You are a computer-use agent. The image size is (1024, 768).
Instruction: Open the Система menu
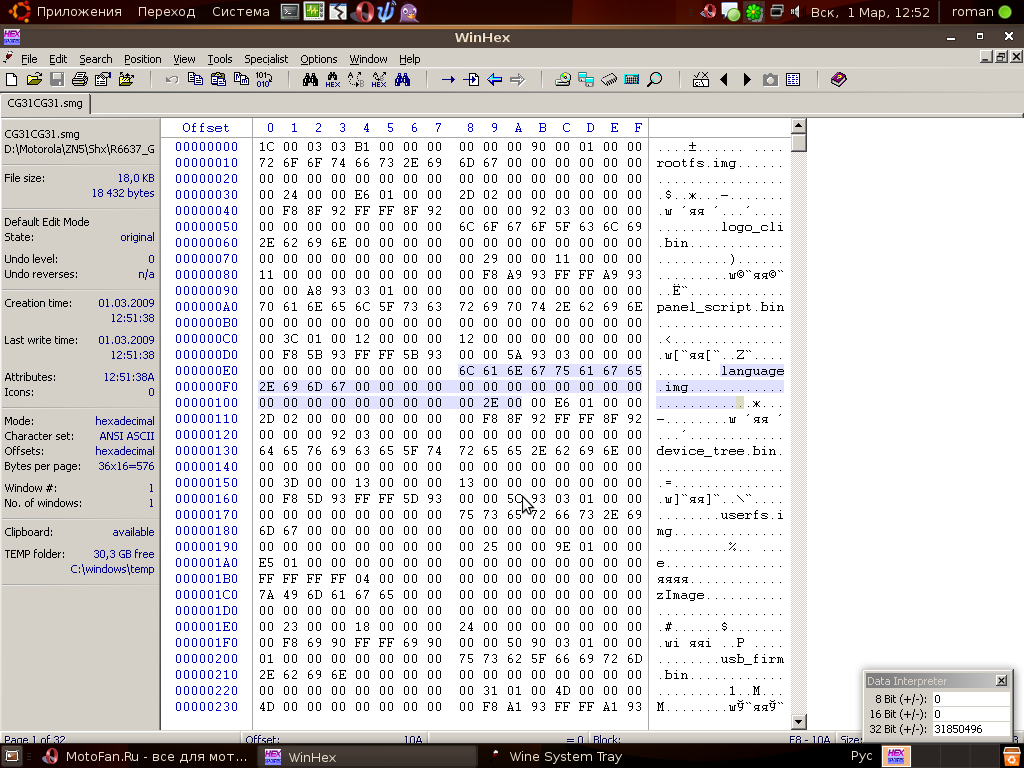point(240,12)
